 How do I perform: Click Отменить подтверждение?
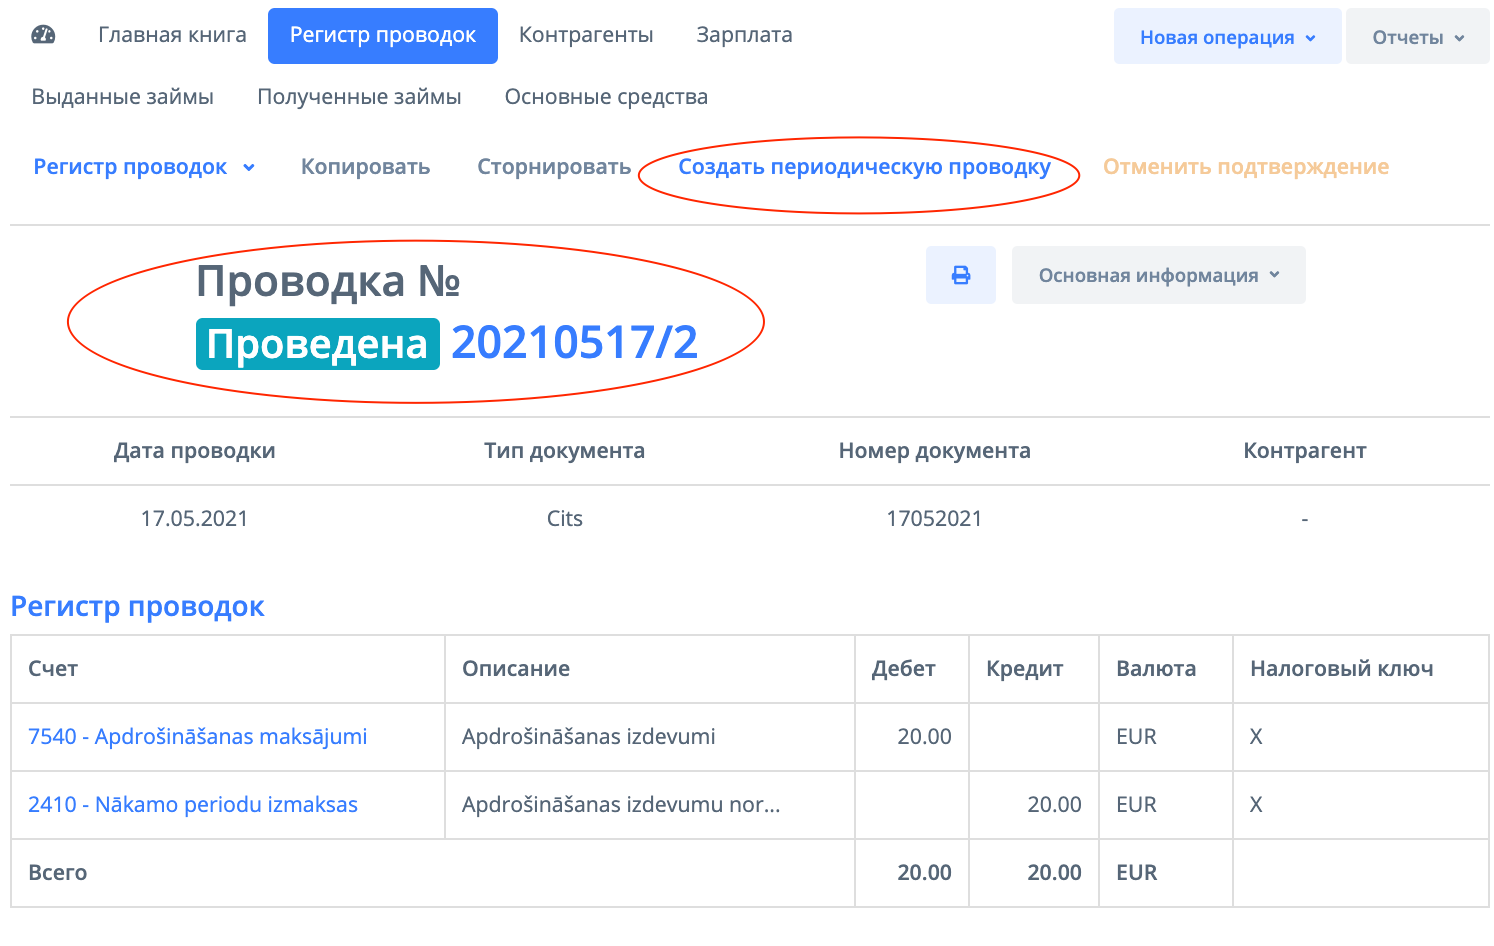1245,167
